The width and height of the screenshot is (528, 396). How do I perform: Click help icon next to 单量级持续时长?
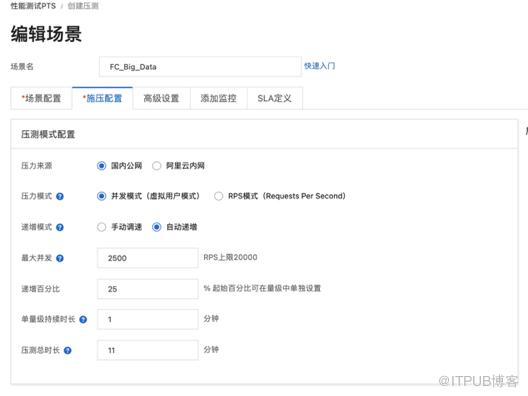click(x=83, y=320)
